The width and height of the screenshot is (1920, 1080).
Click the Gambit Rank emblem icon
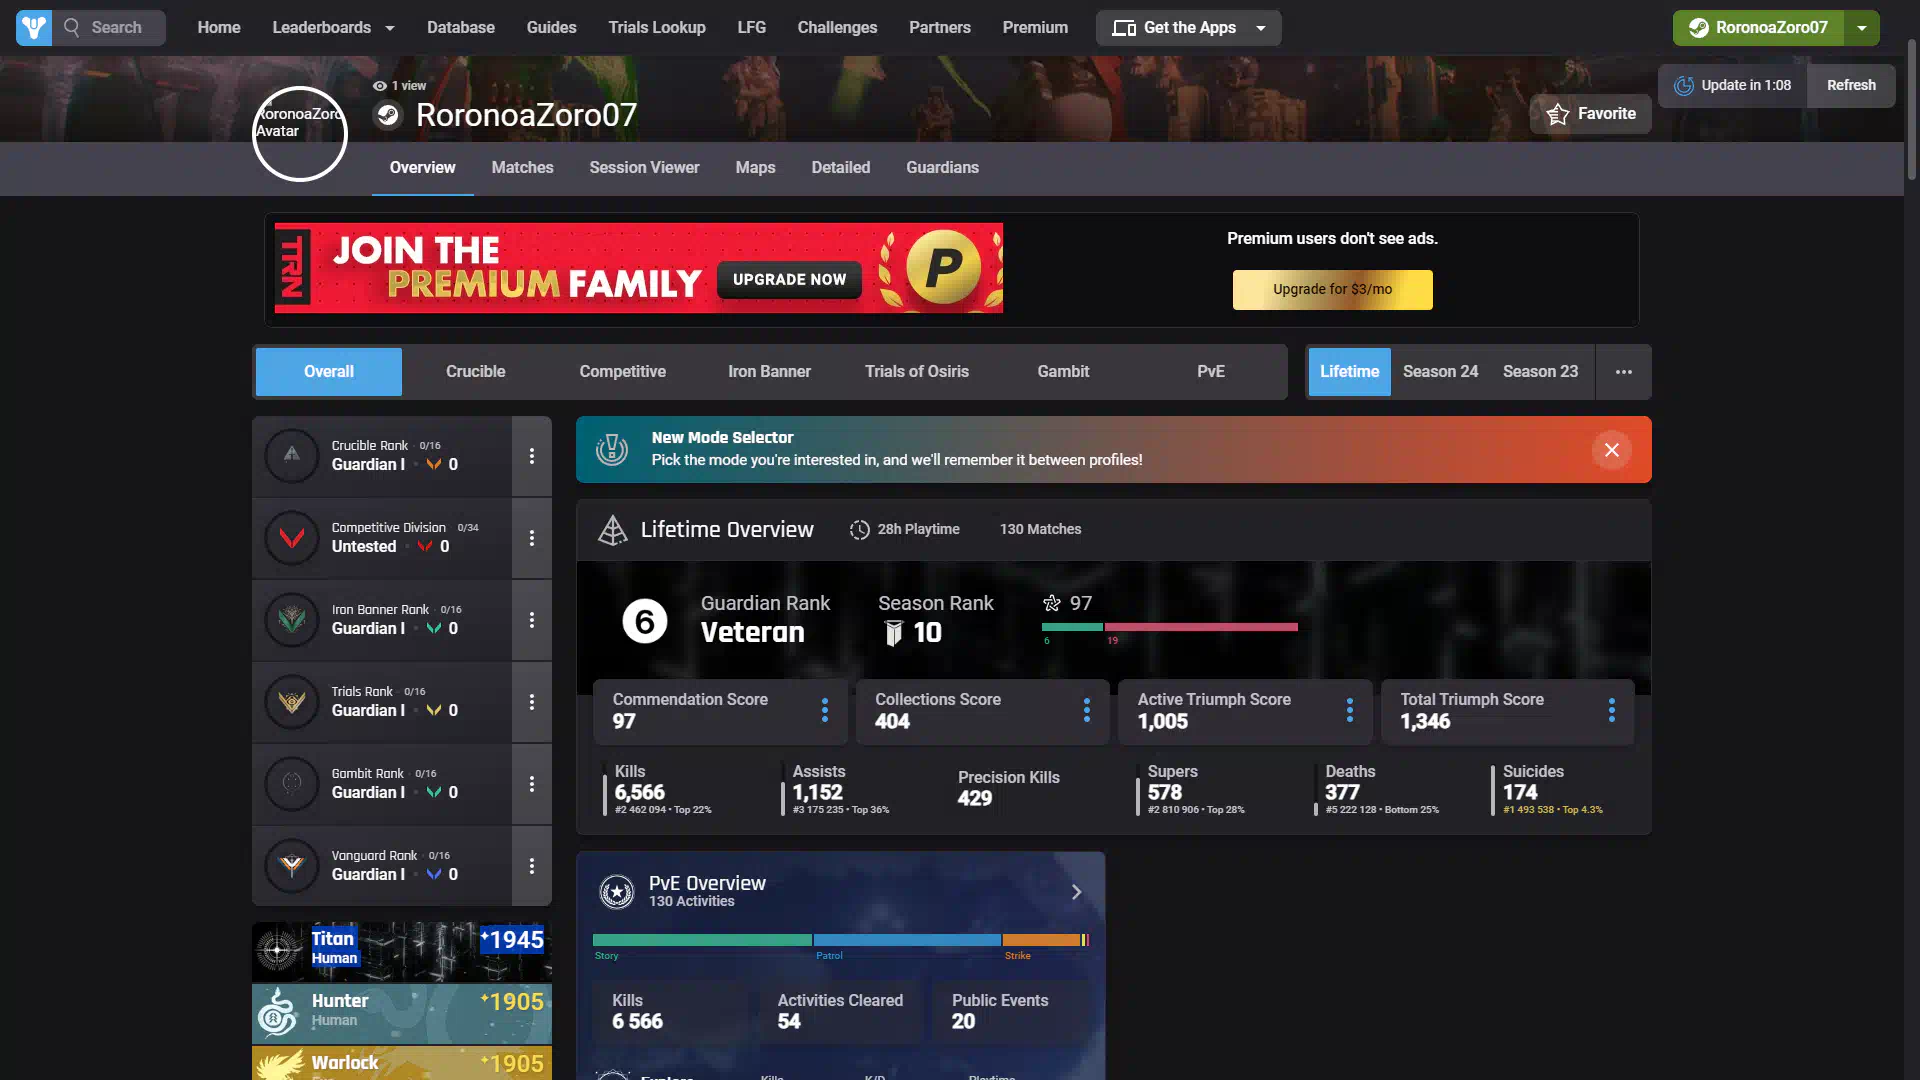(x=292, y=784)
